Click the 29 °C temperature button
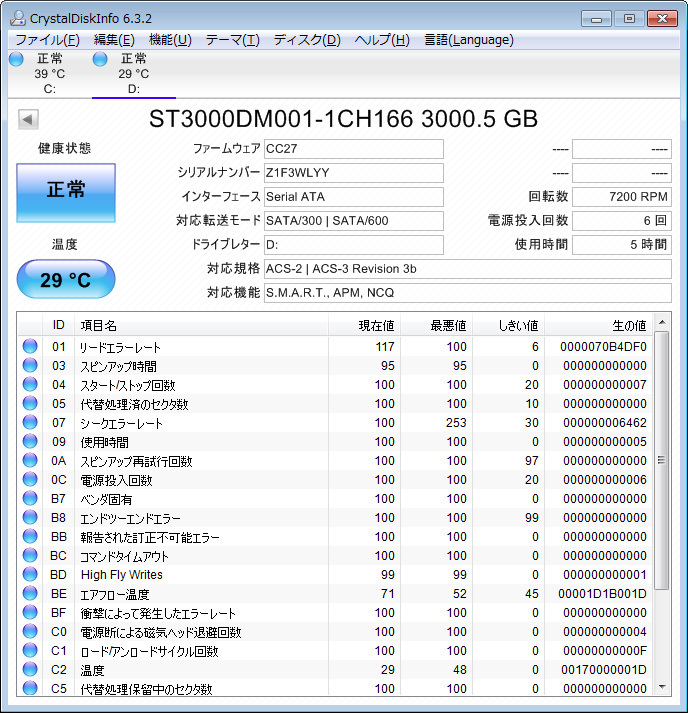The image size is (688, 713). coord(66,280)
